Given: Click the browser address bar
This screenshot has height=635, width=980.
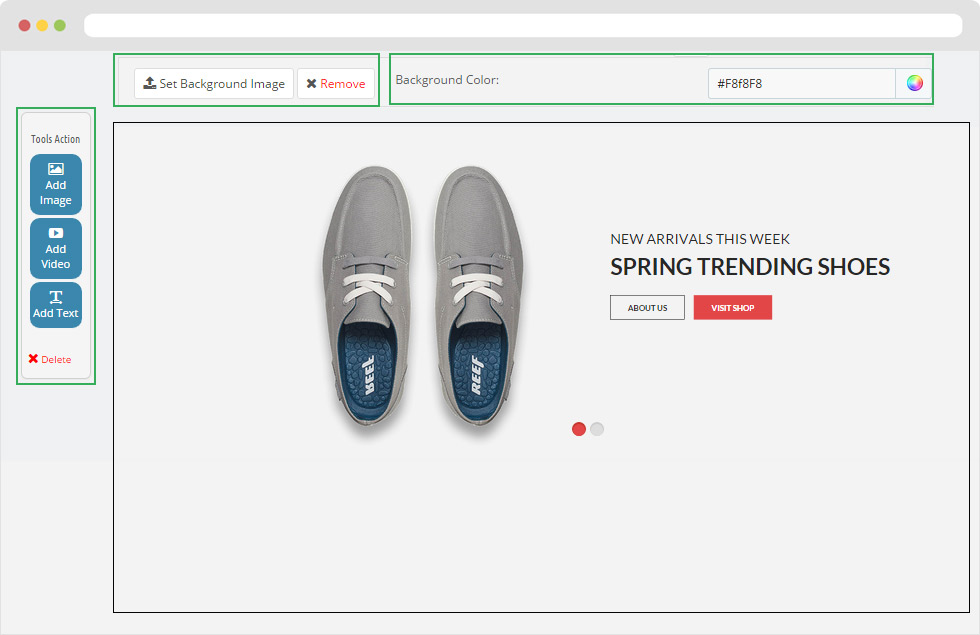Looking at the screenshot, I should [523, 26].
